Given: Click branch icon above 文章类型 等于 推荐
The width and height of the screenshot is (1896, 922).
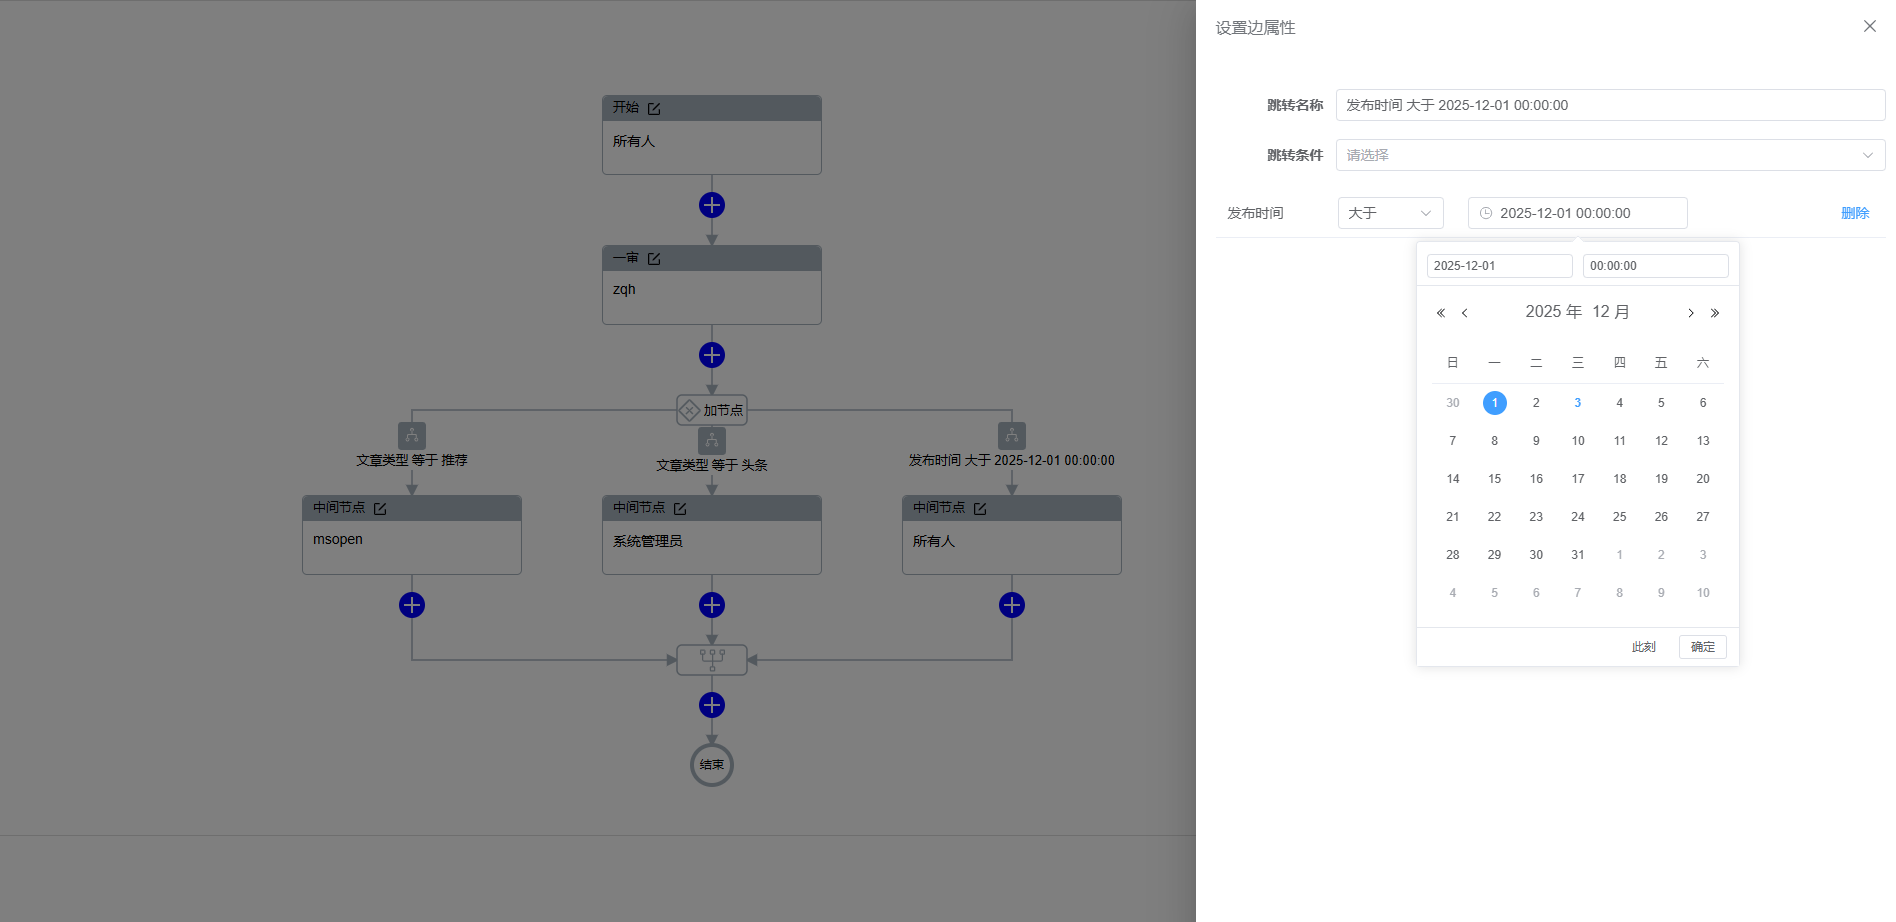Looking at the screenshot, I should tap(412, 436).
